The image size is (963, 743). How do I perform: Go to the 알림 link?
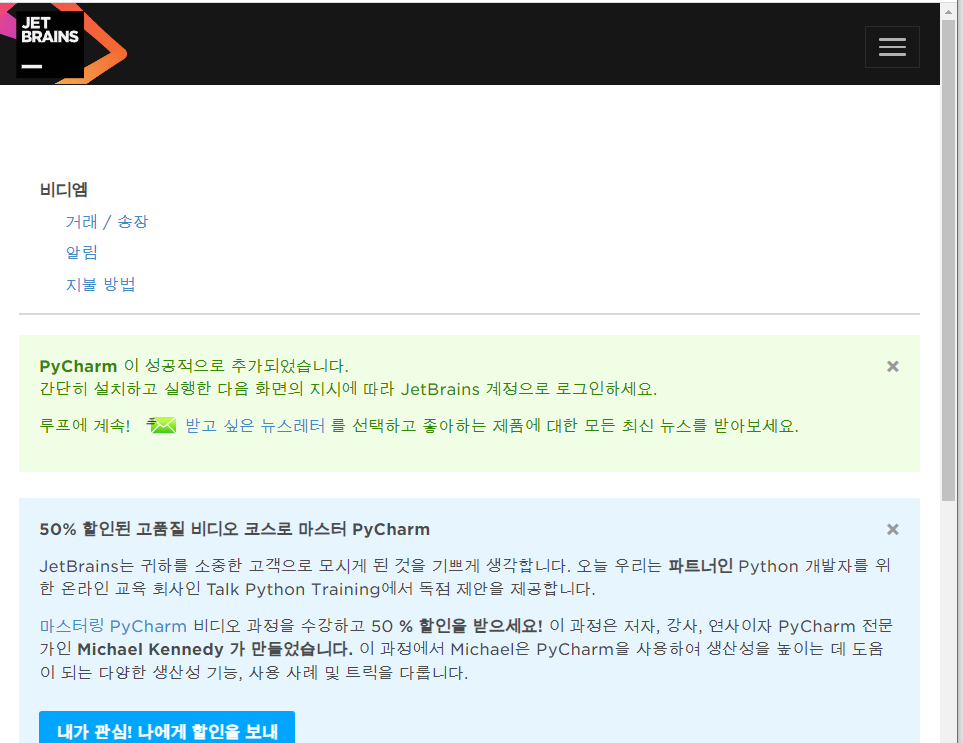(x=82, y=252)
